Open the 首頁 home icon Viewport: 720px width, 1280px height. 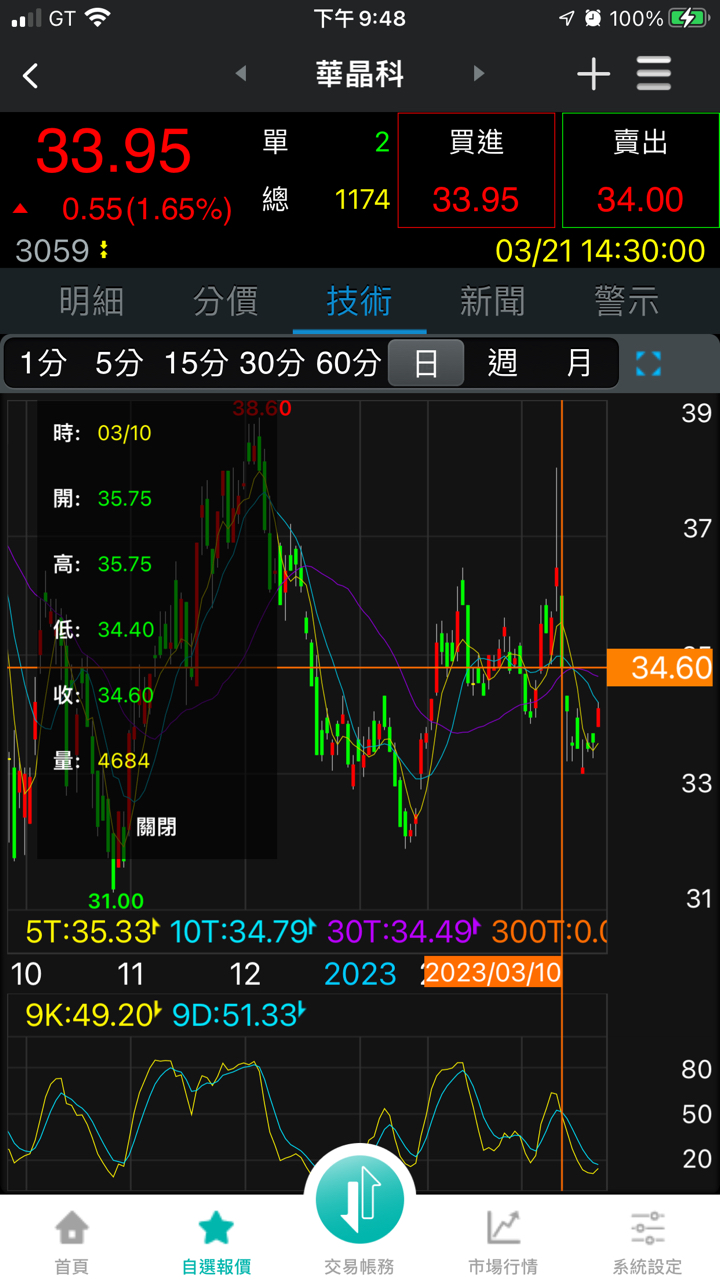[x=71, y=1227]
